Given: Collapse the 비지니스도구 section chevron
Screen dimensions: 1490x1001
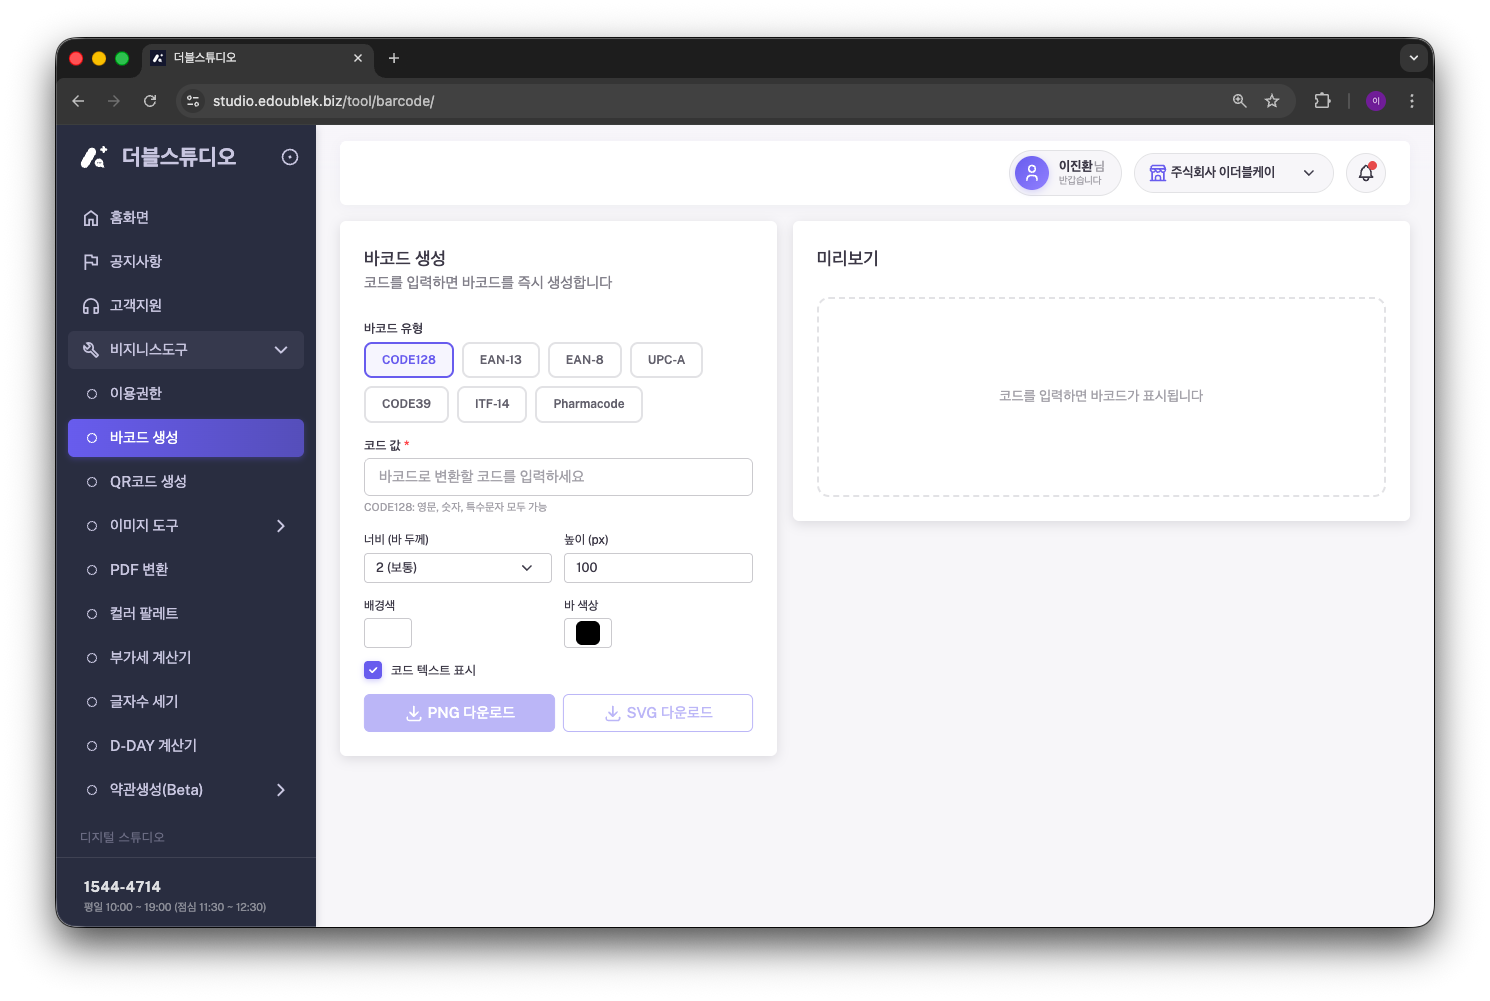Looking at the screenshot, I should click(281, 350).
